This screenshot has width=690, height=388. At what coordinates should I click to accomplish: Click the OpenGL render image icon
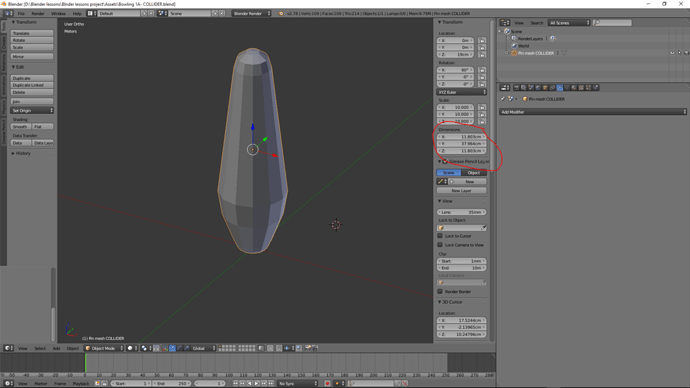308,348
